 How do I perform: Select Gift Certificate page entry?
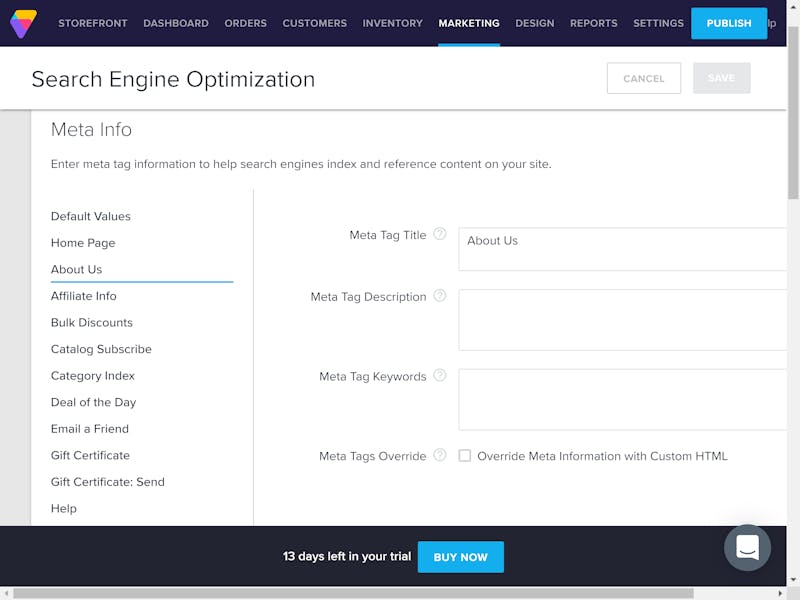pyautogui.click(x=90, y=455)
